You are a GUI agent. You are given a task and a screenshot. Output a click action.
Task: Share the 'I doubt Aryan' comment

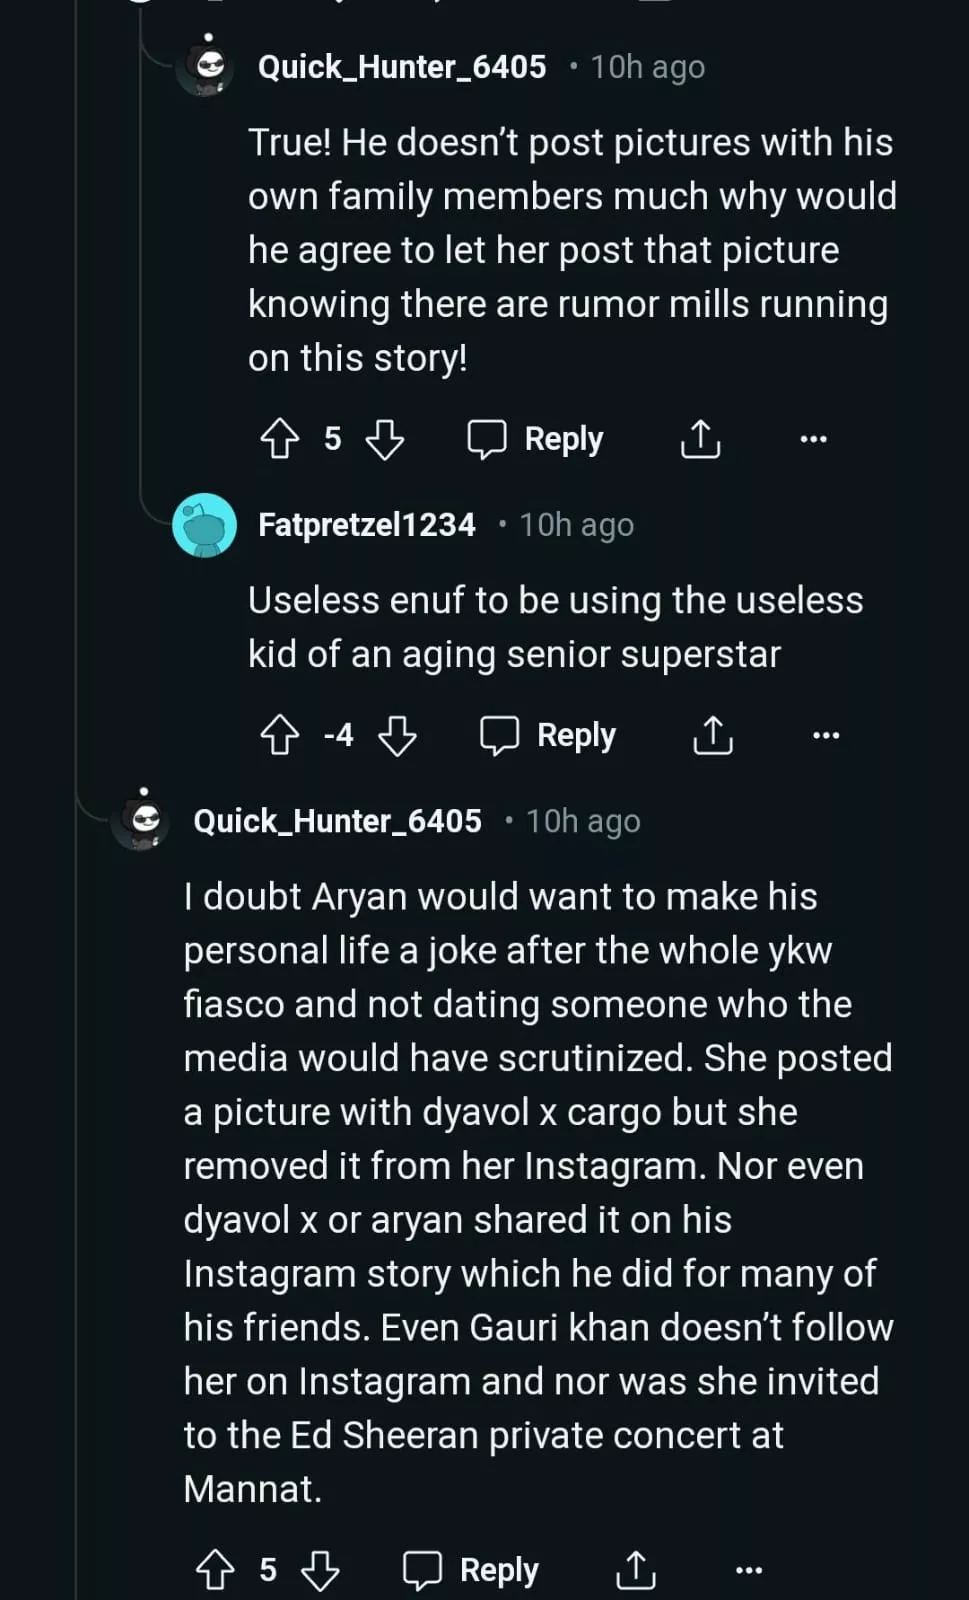[x=635, y=1570]
